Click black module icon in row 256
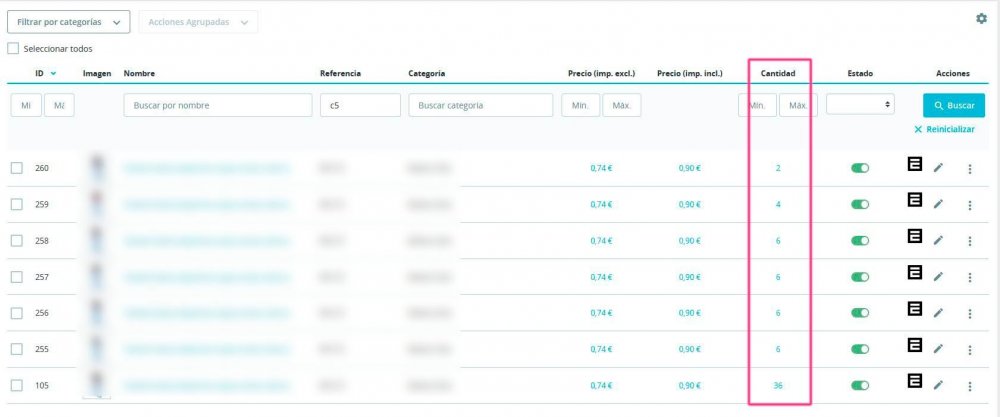The image size is (1000, 417). click(915, 309)
